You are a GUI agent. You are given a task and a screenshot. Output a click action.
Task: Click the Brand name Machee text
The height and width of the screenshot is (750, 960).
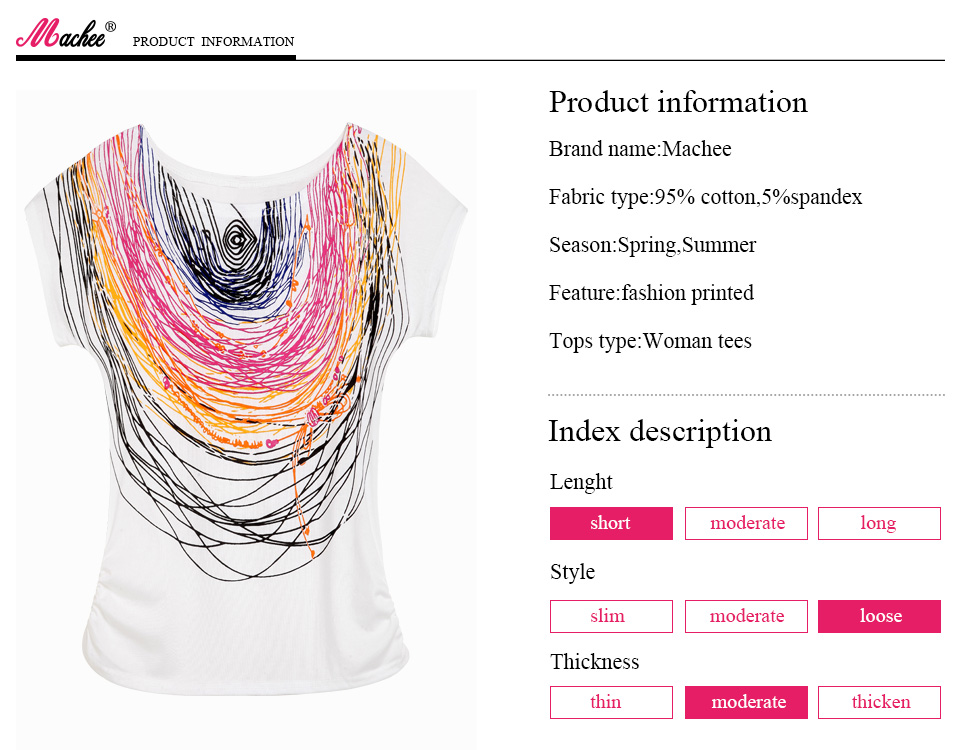(x=640, y=150)
